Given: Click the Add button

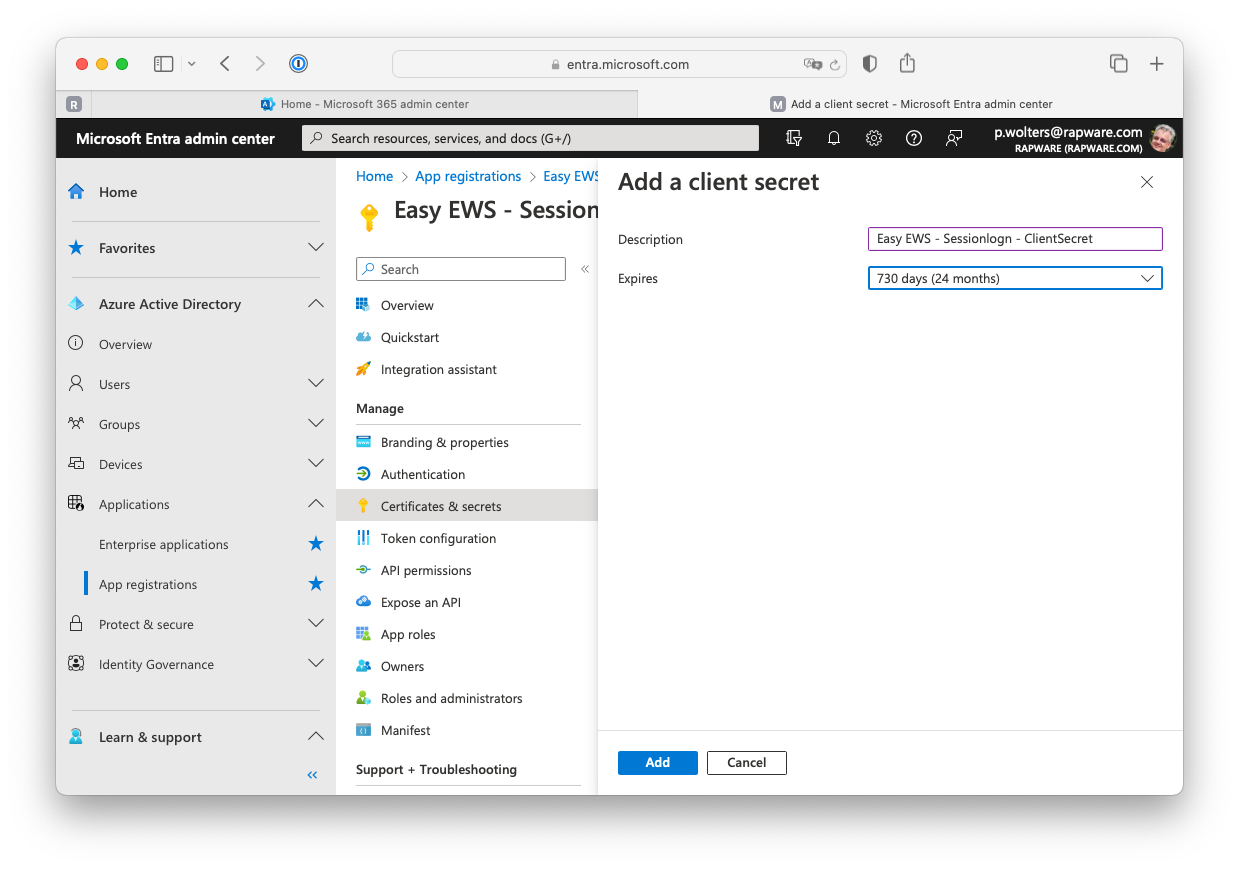Looking at the screenshot, I should [x=658, y=762].
